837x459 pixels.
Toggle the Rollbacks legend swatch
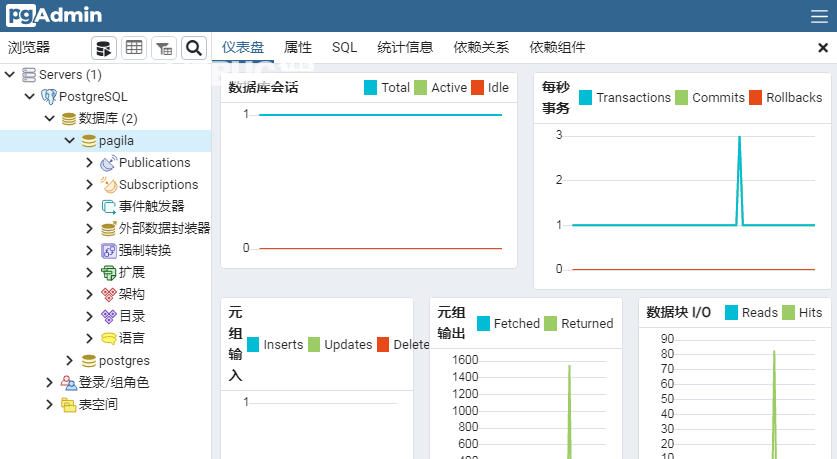point(755,98)
